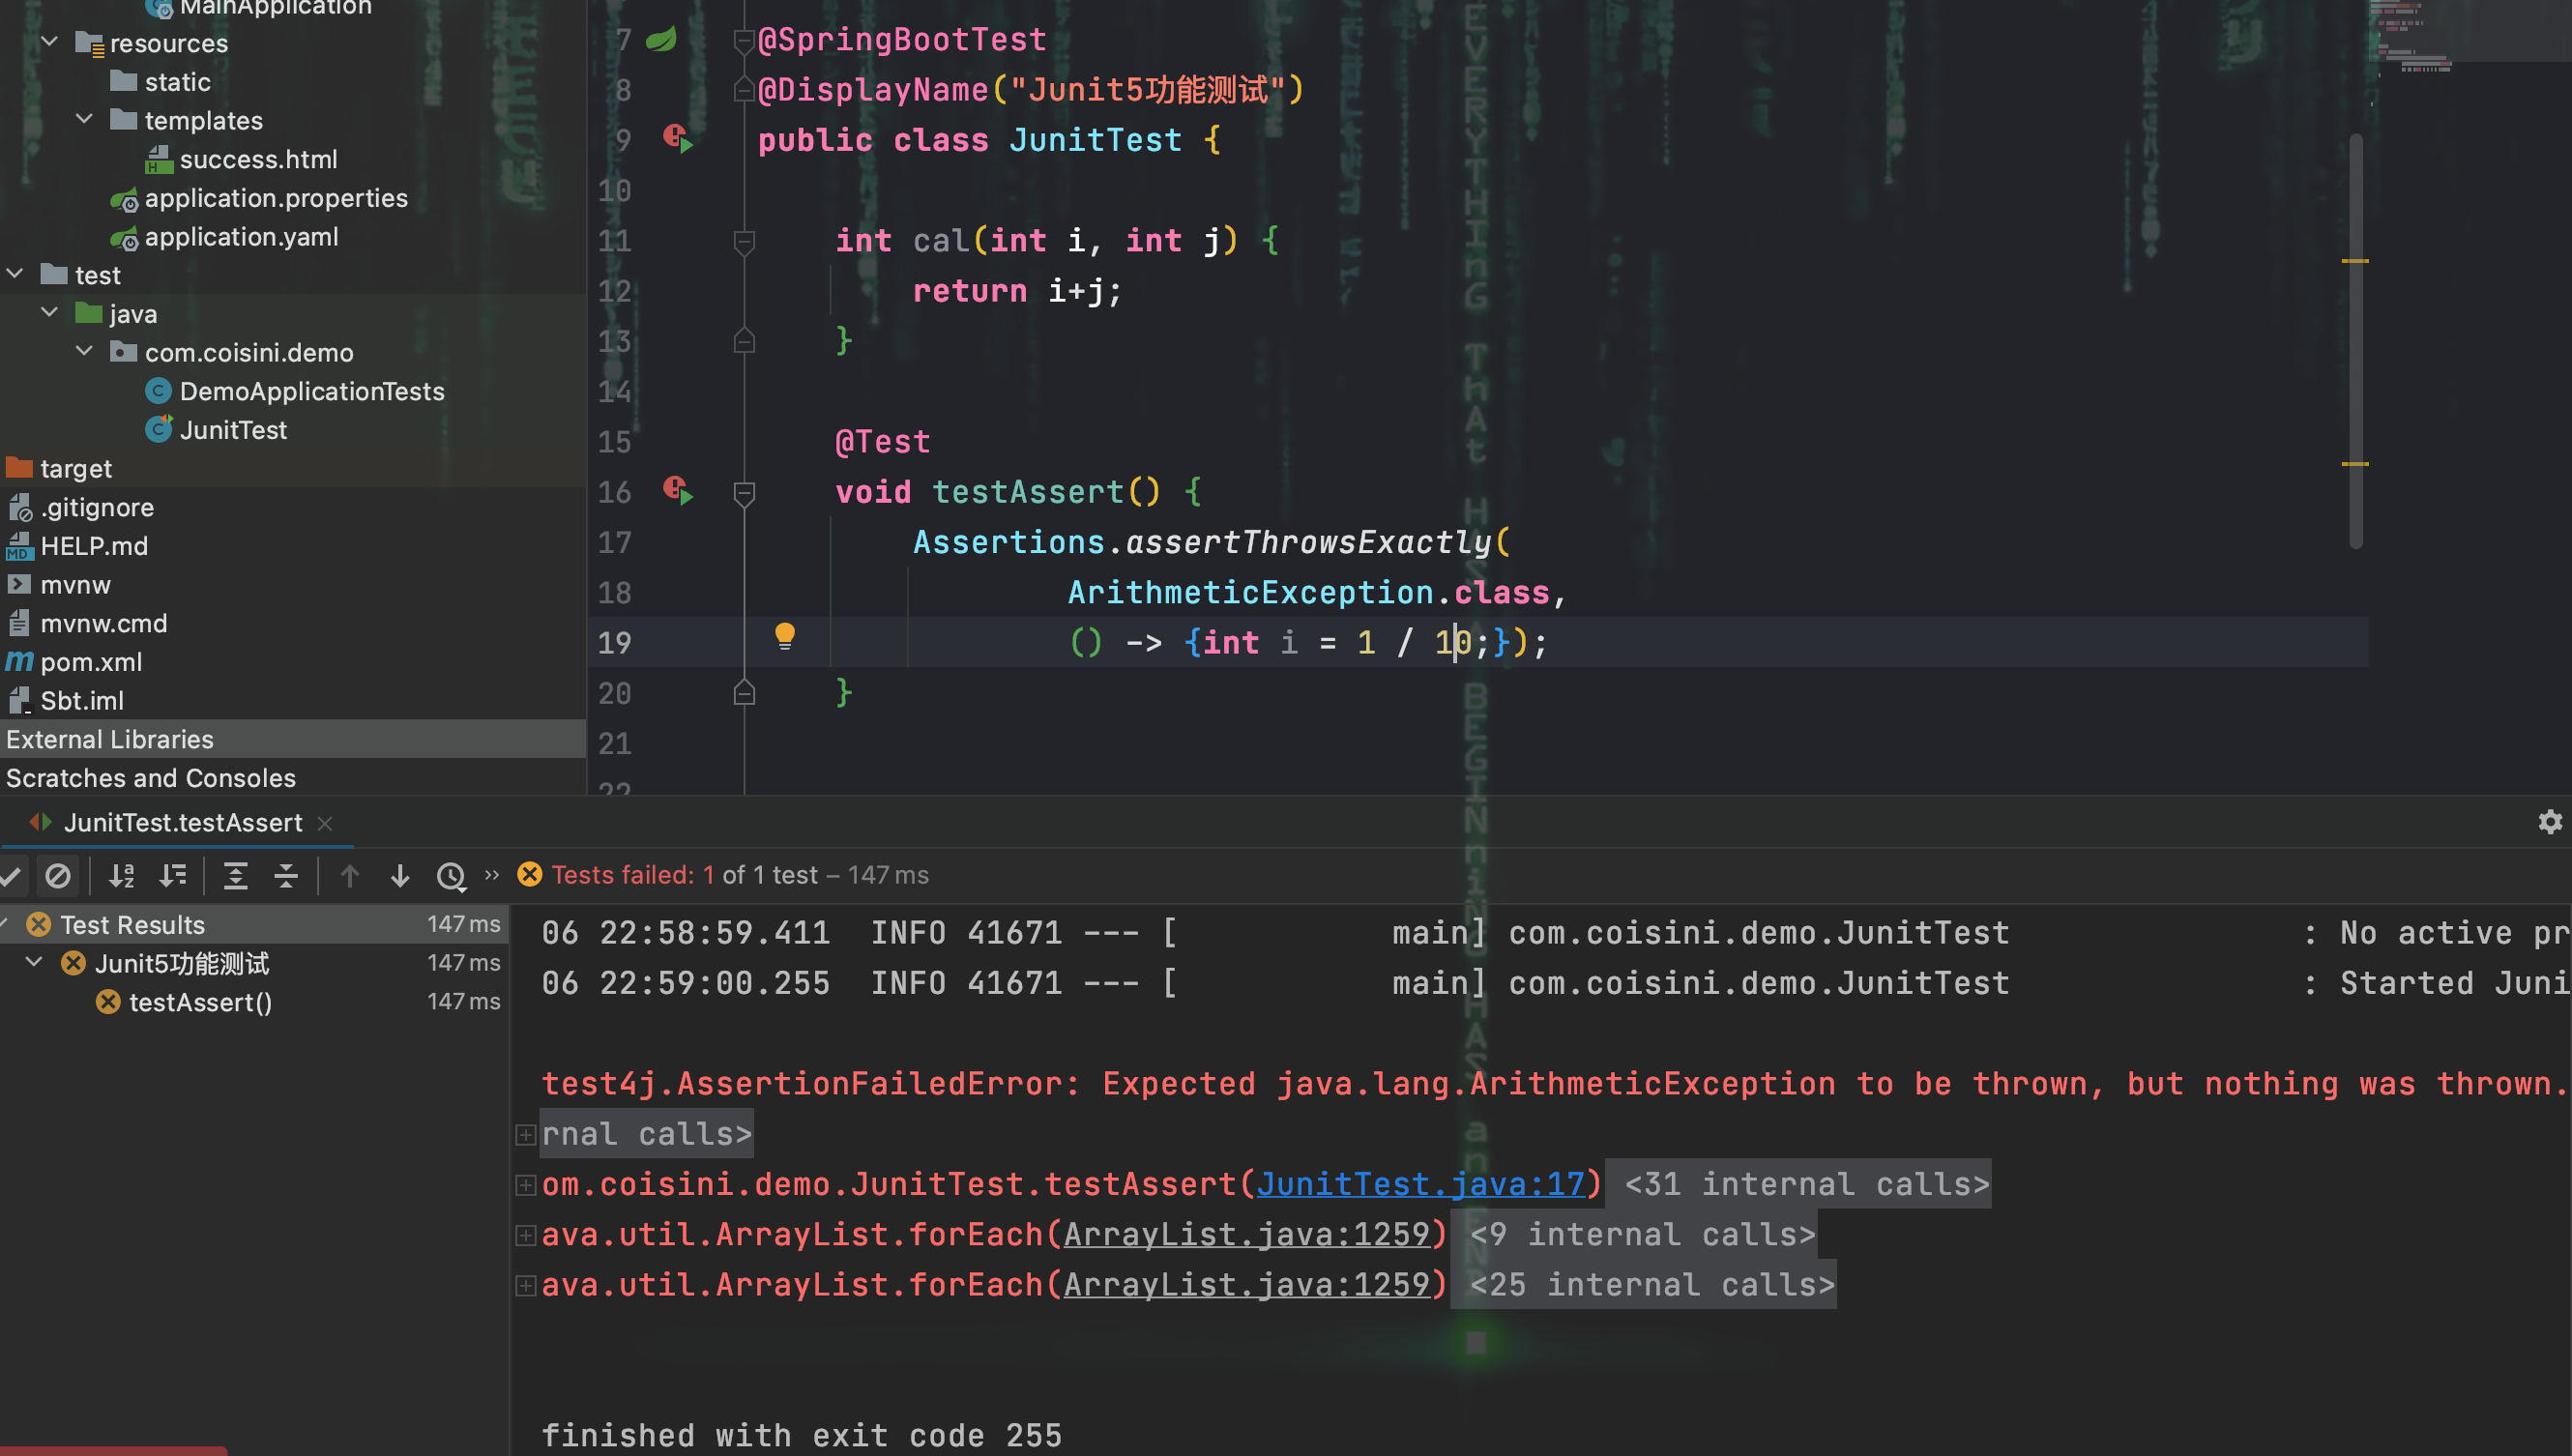Collapse the com.coisini.demo package

(84, 351)
